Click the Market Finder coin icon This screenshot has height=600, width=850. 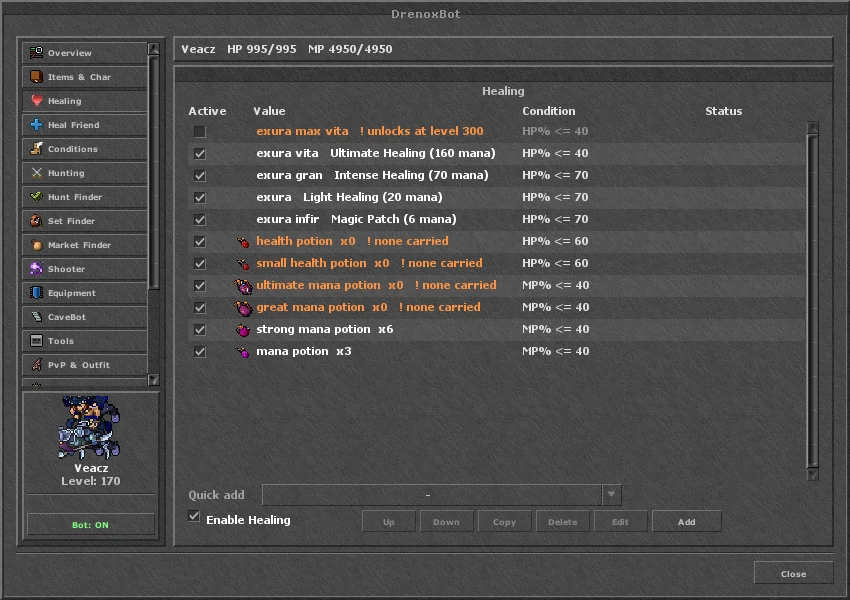[36, 244]
